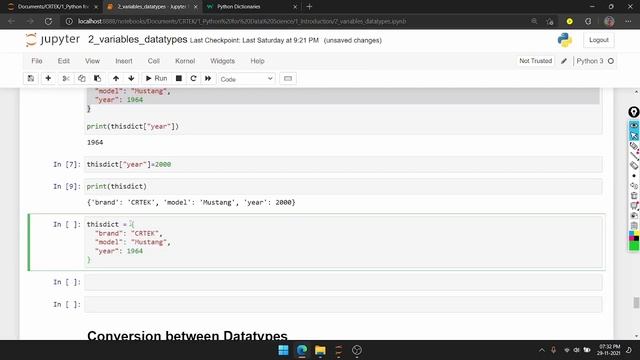The height and width of the screenshot is (360, 640).
Task: Open Microsoft Edge from the taskbar
Action: [302, 350]
